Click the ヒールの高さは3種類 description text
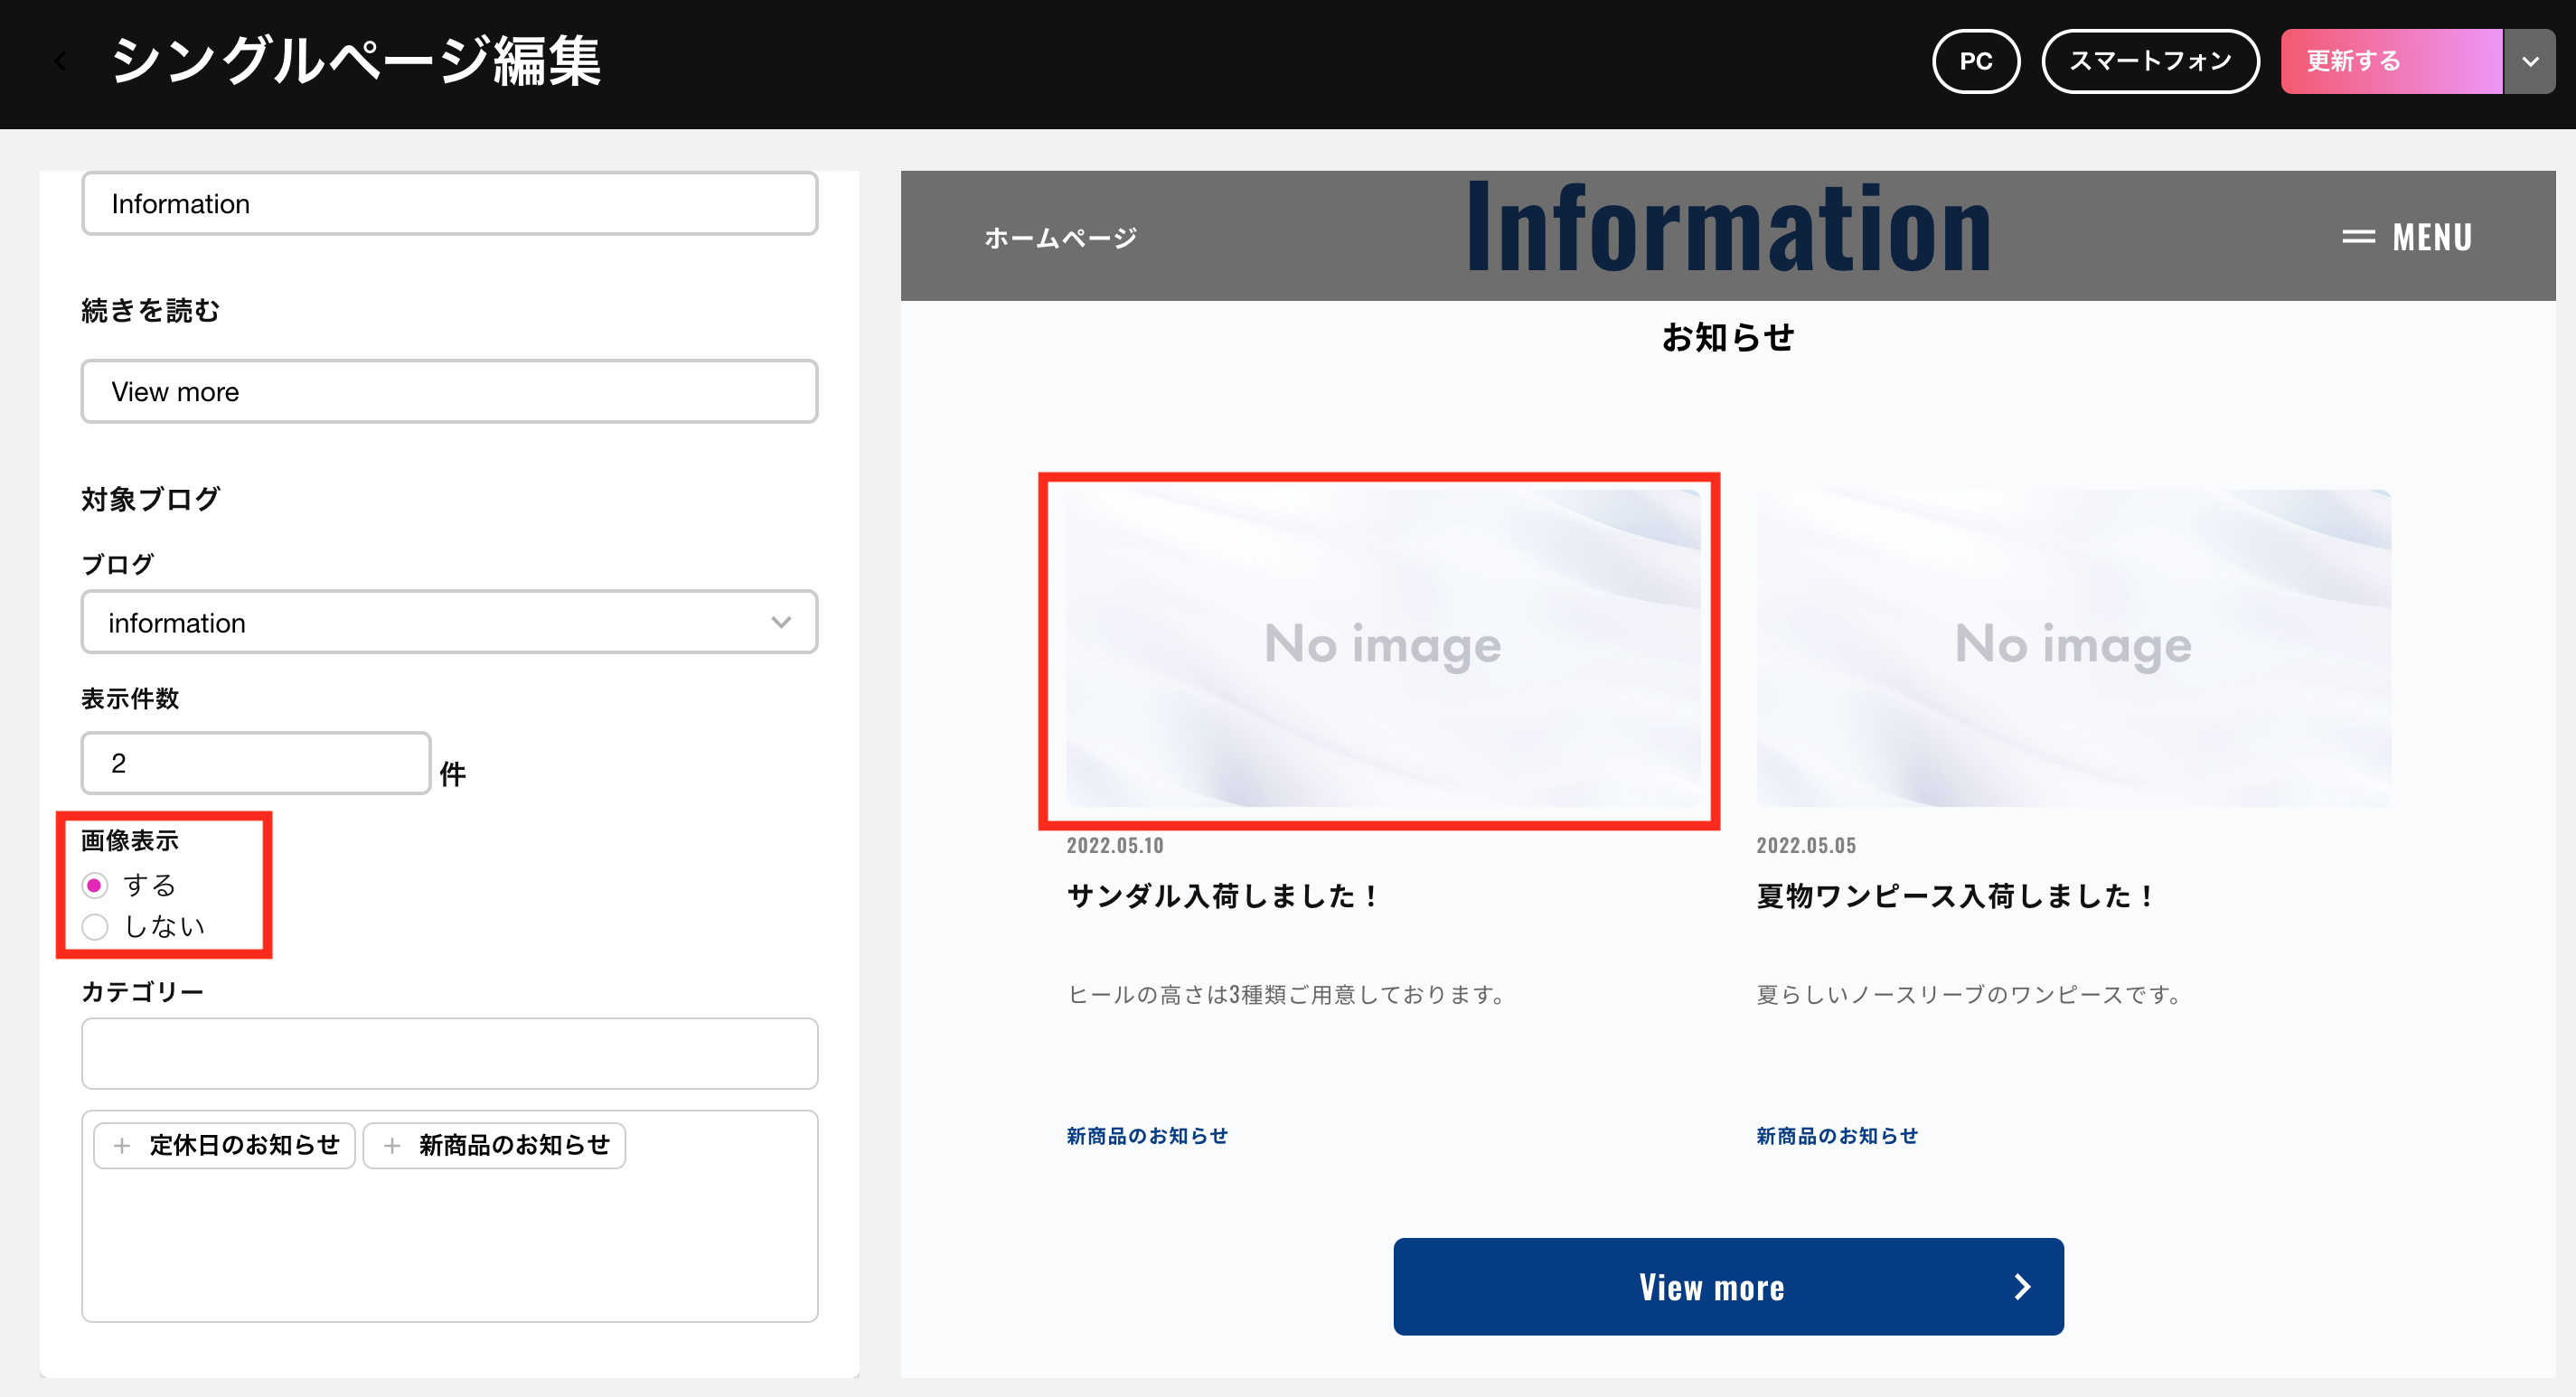The width and height of the screenshot is (2576, 1397). click(1287, 994)
